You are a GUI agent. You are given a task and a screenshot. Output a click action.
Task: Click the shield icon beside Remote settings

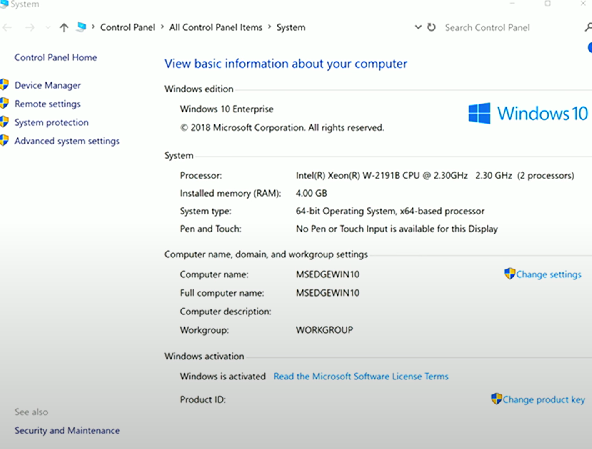pos(4,103)
